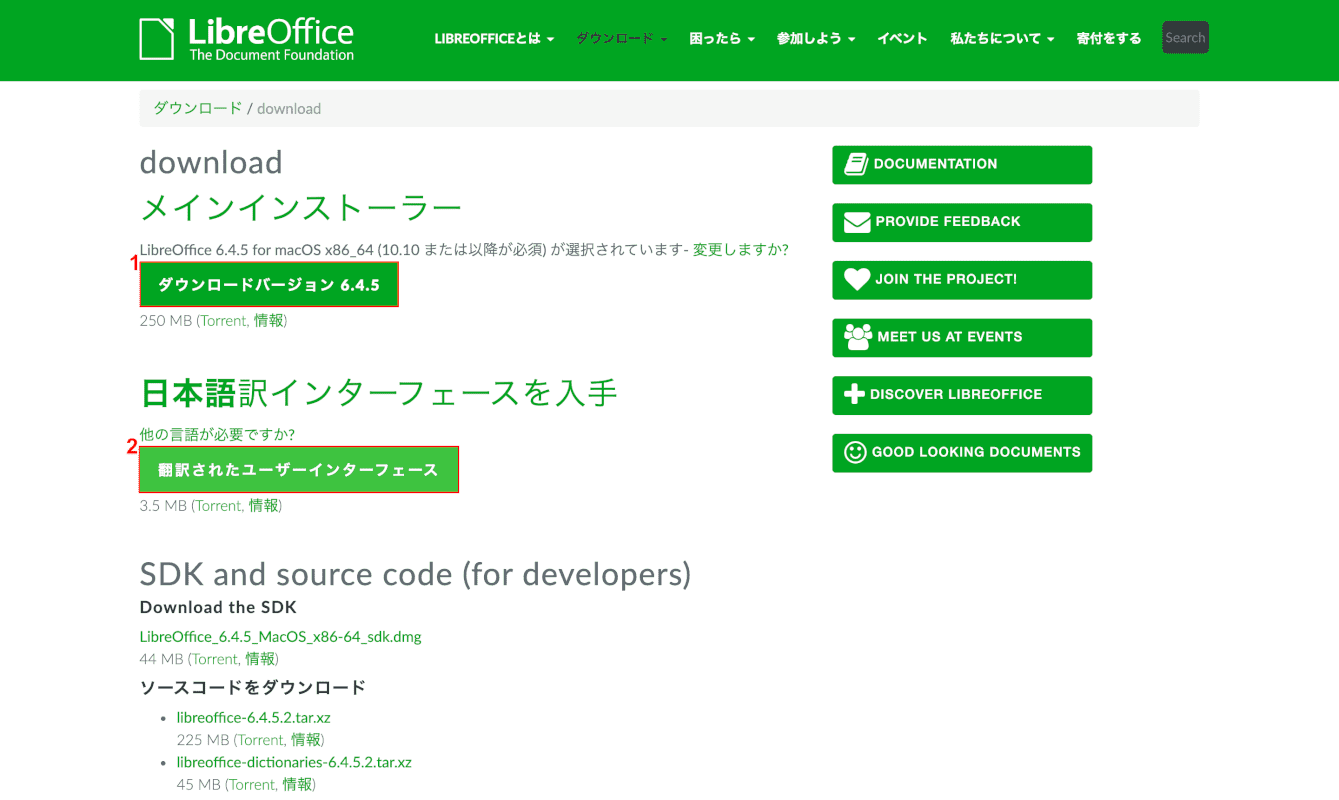Viewport: 1339px width, 800px height.
Task: Download libreoffice-dictionaries-6.4.5.2.tar.xz
Action: [294, 762]
